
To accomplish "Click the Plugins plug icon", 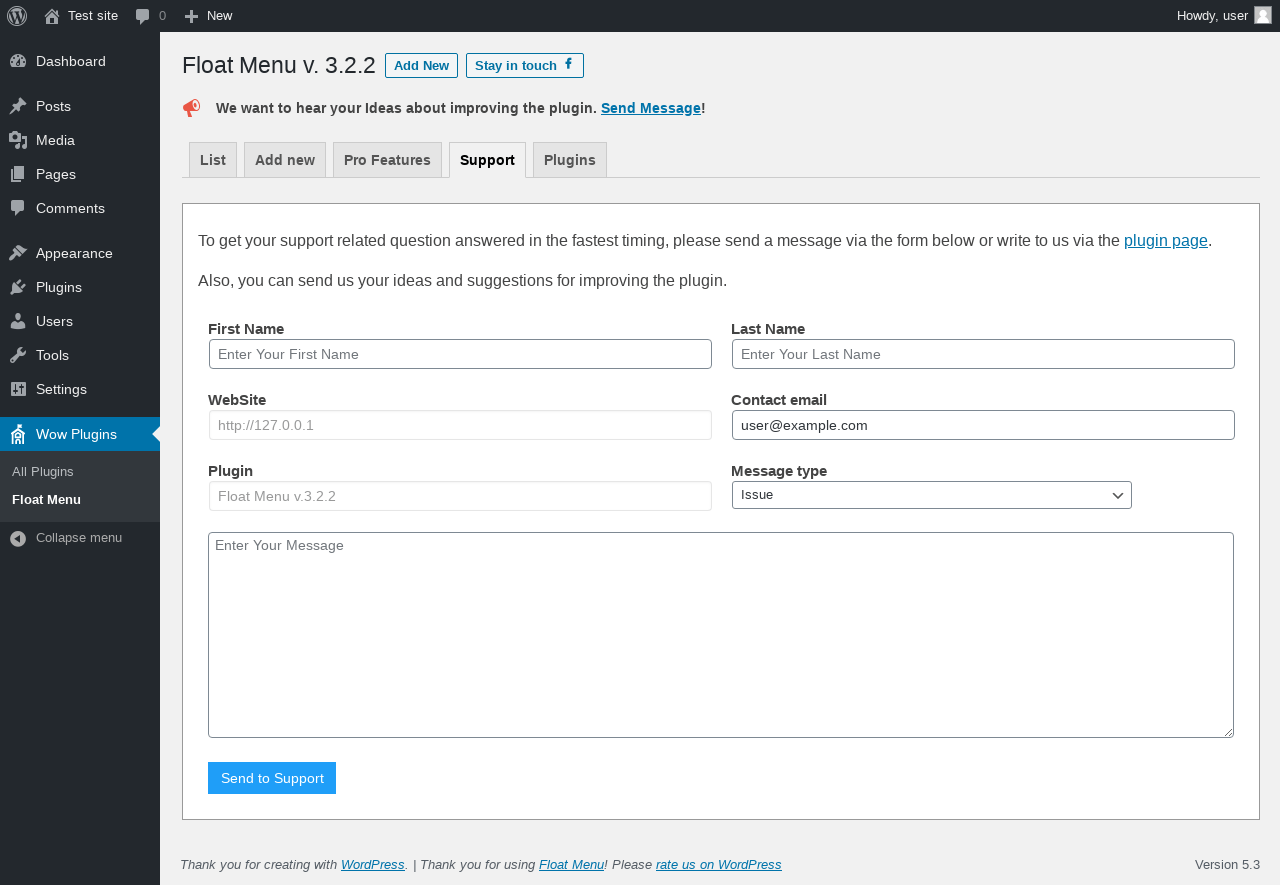I will pyautogui.click(x=18, y=287).
